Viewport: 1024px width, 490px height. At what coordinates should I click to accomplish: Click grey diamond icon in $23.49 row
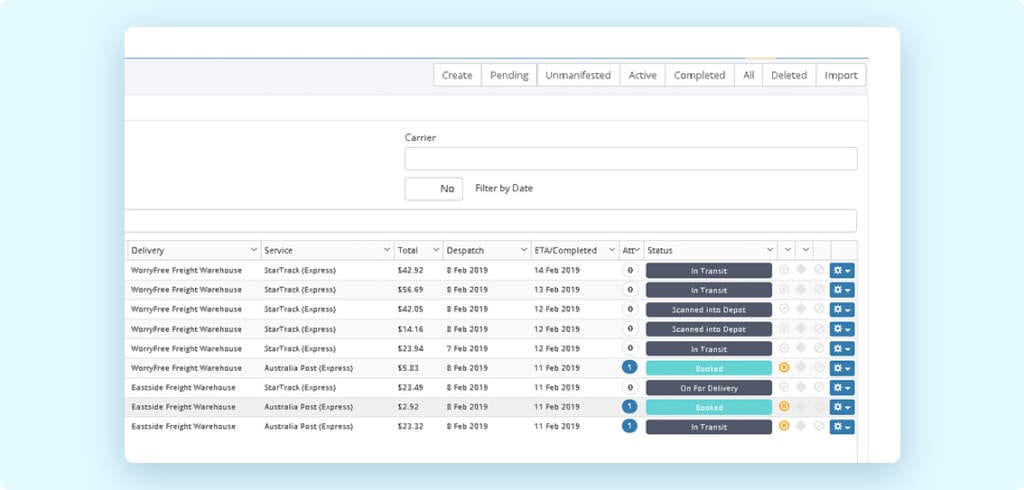[801, 387]
